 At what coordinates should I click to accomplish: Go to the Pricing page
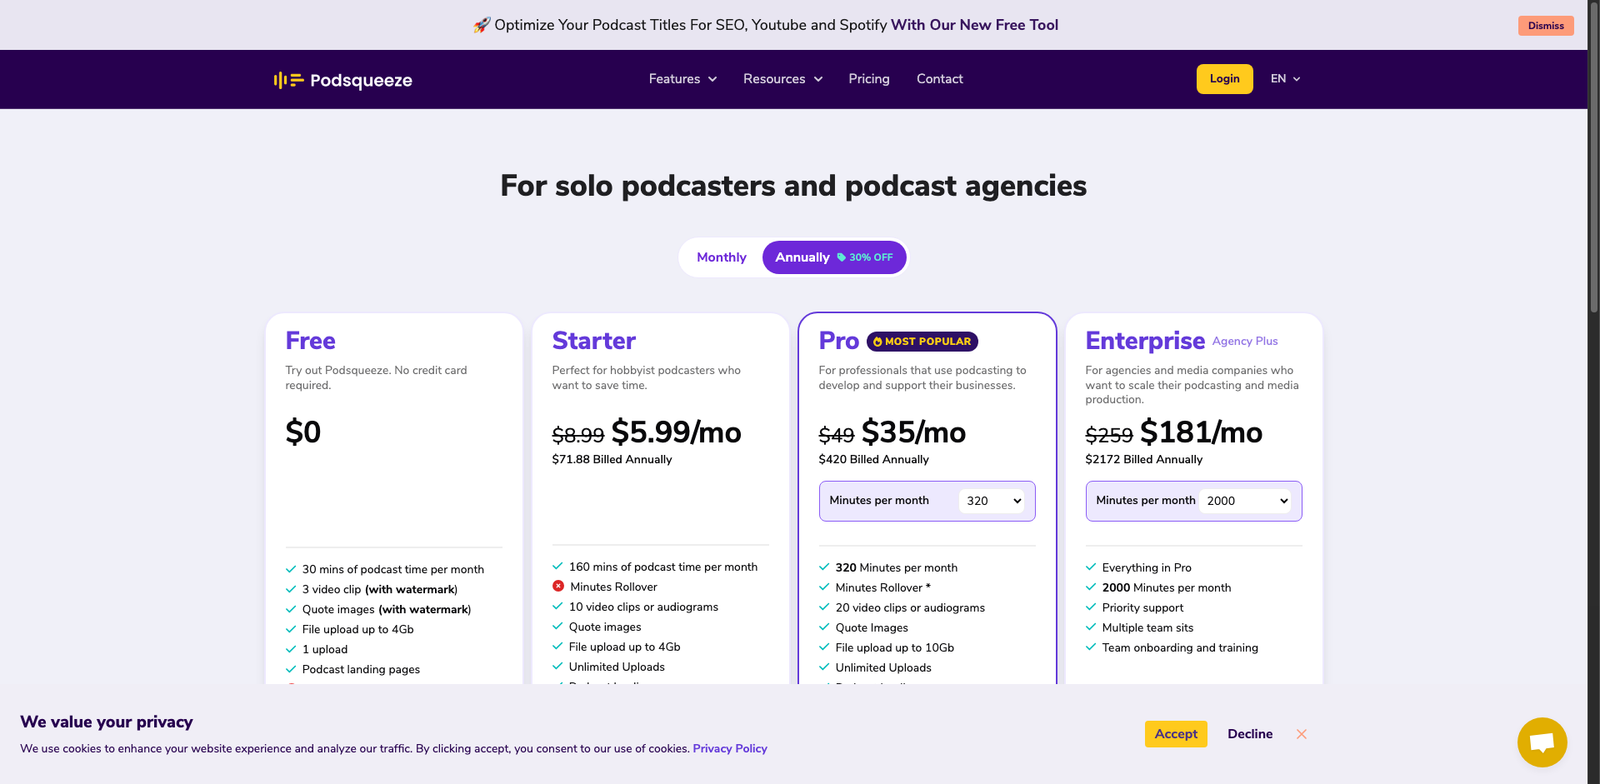click(869, 79)
